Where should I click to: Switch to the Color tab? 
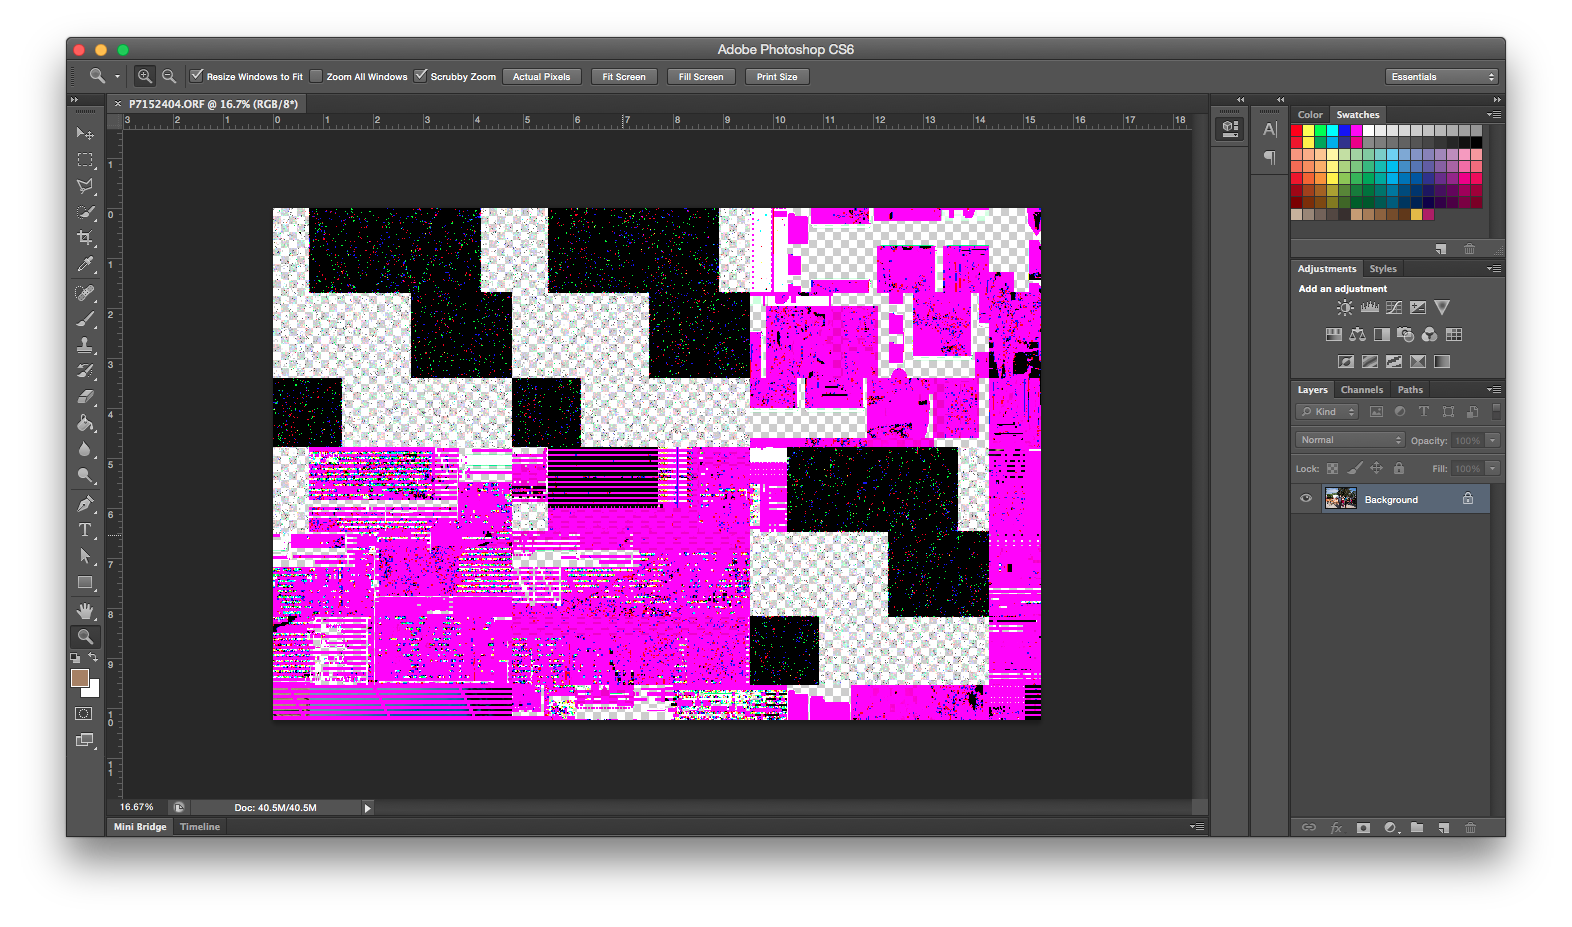click(1310, 115)
